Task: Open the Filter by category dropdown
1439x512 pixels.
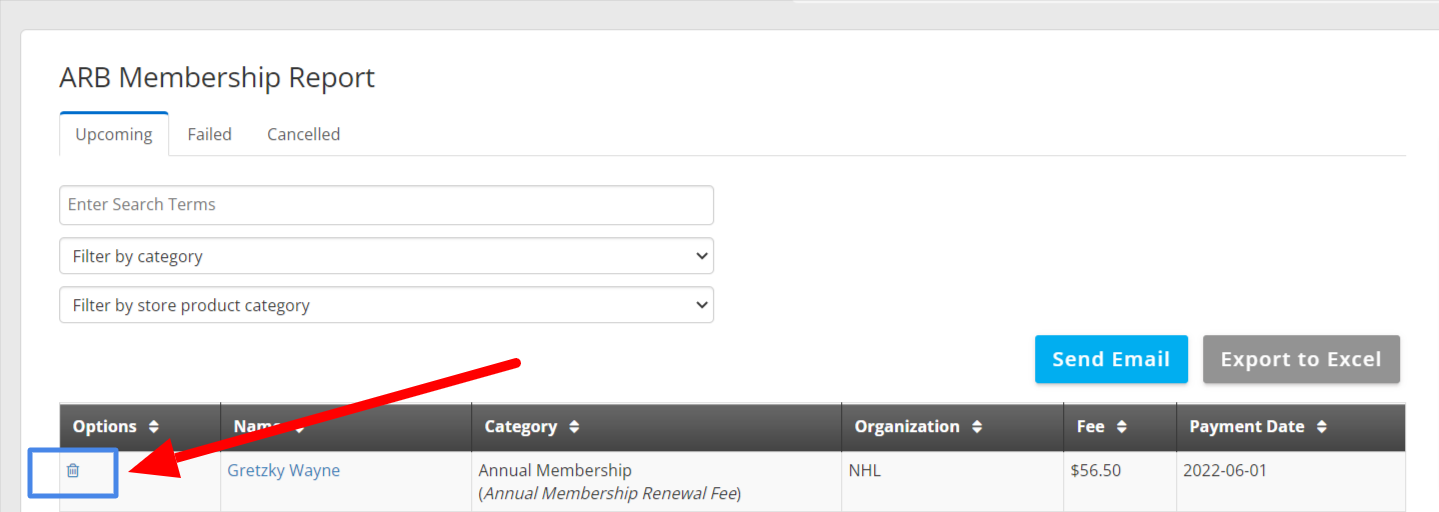Action: (x=386, y=256)
